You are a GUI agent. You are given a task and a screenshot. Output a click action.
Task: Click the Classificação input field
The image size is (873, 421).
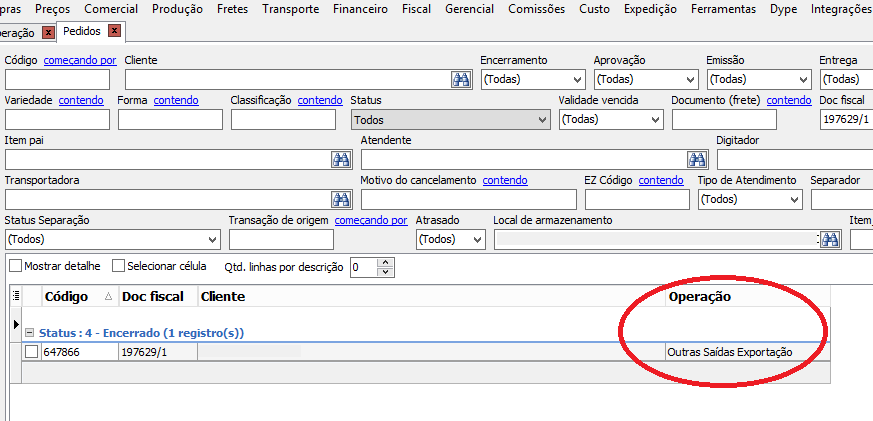pos(283,120)
